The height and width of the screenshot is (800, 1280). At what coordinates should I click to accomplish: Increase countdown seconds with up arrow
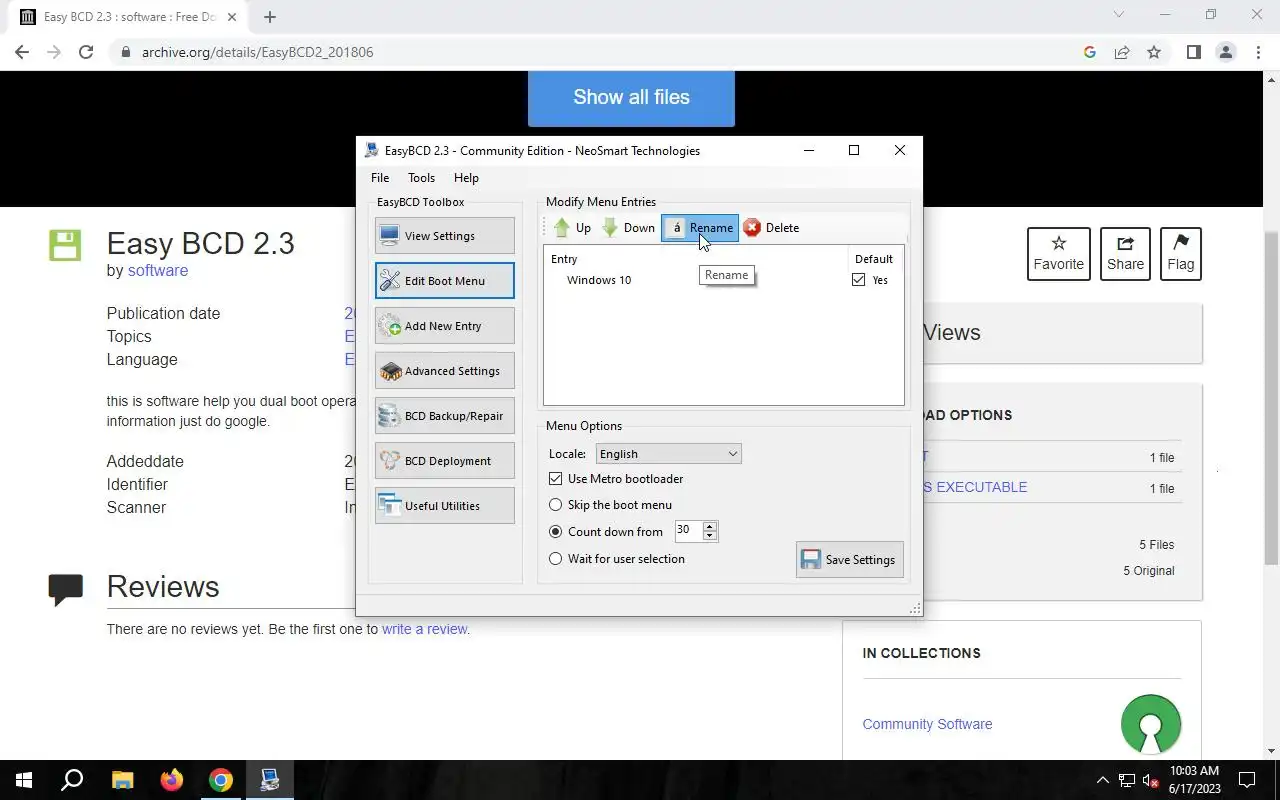tap(710, 526)
